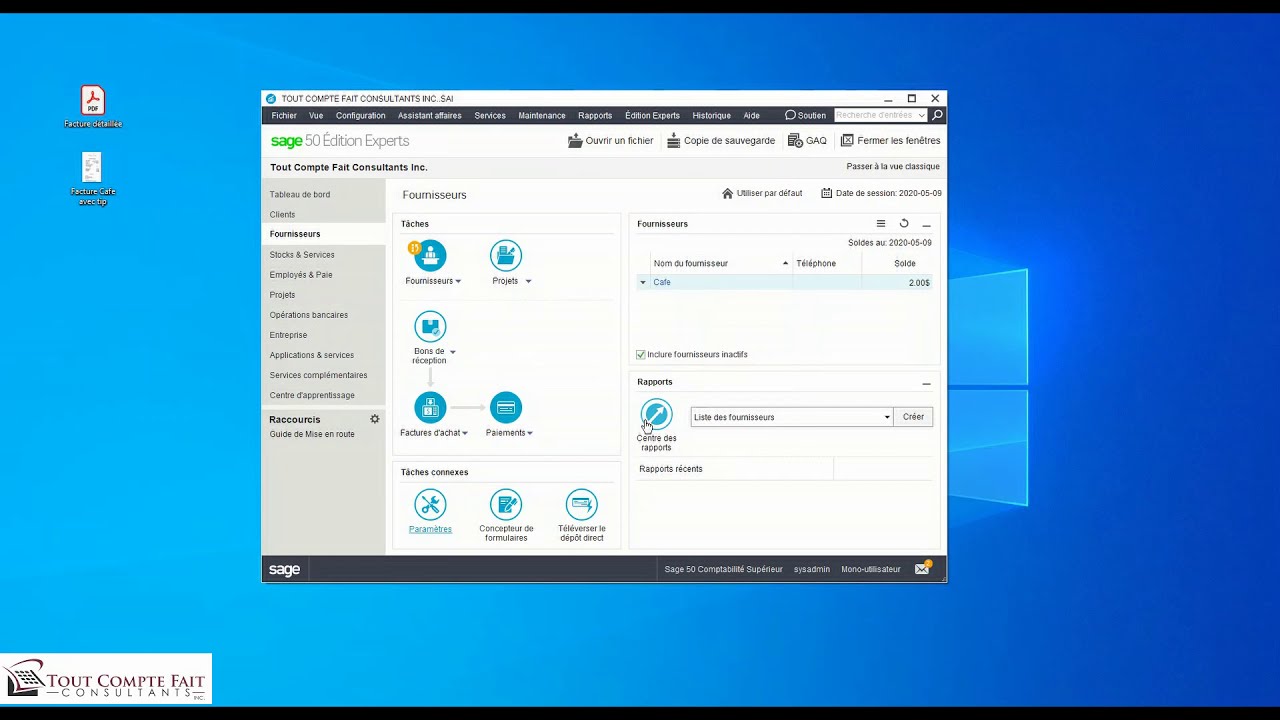Click the Cafe supplier name link
Viewport: 1280px width, 720px height.
(x=662, y=283)
